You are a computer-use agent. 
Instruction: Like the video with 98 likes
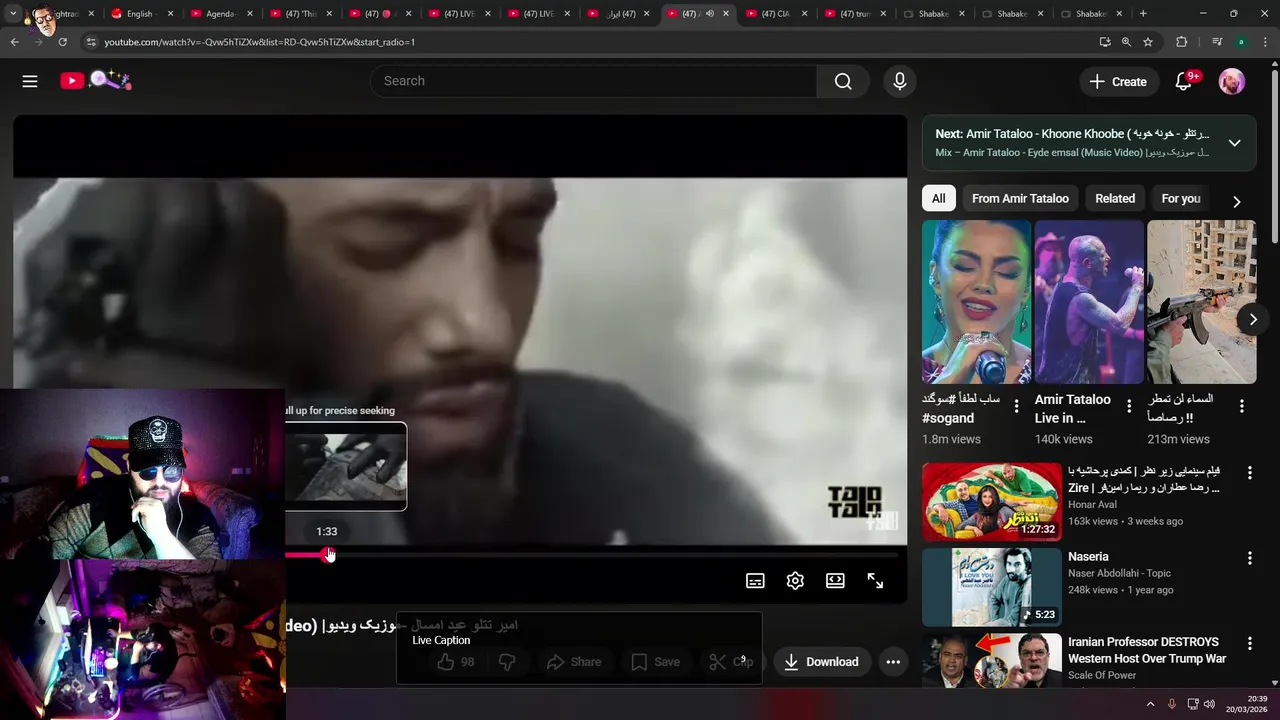(455, 662)
